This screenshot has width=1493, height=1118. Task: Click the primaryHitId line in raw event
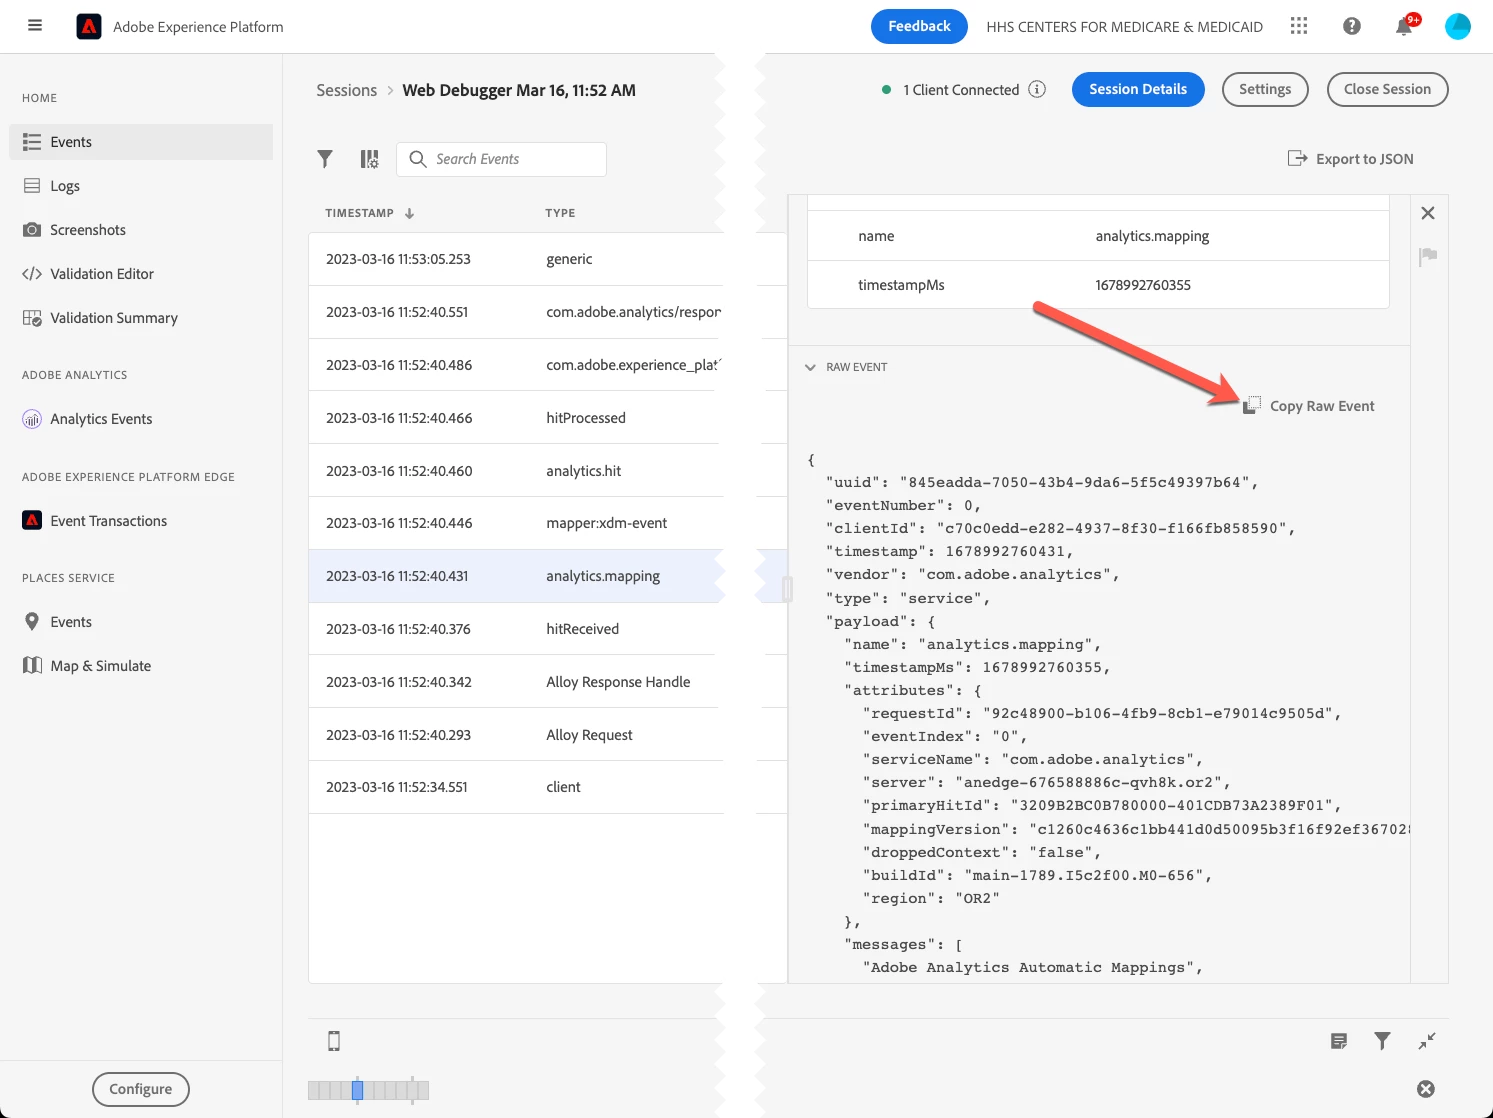1102,805
